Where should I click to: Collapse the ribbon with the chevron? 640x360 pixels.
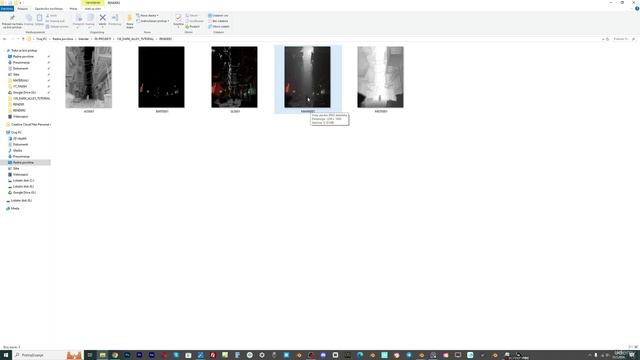click(x=631, y=9)
